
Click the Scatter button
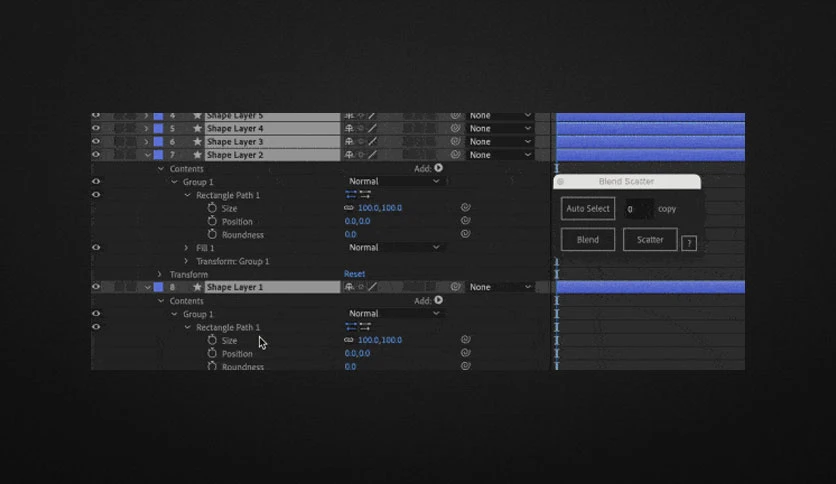click(650, 239)
